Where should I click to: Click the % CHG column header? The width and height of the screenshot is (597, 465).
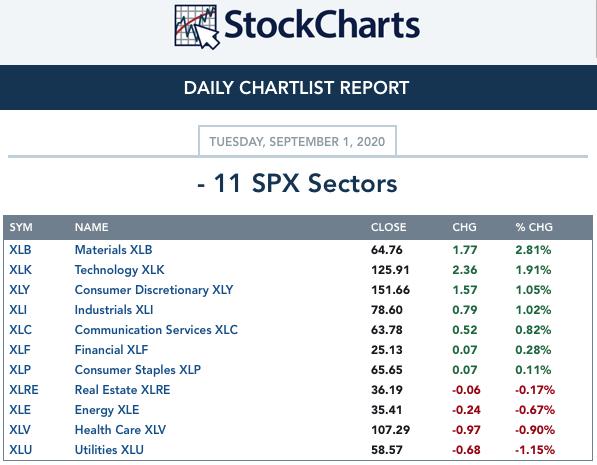point(534,227)
